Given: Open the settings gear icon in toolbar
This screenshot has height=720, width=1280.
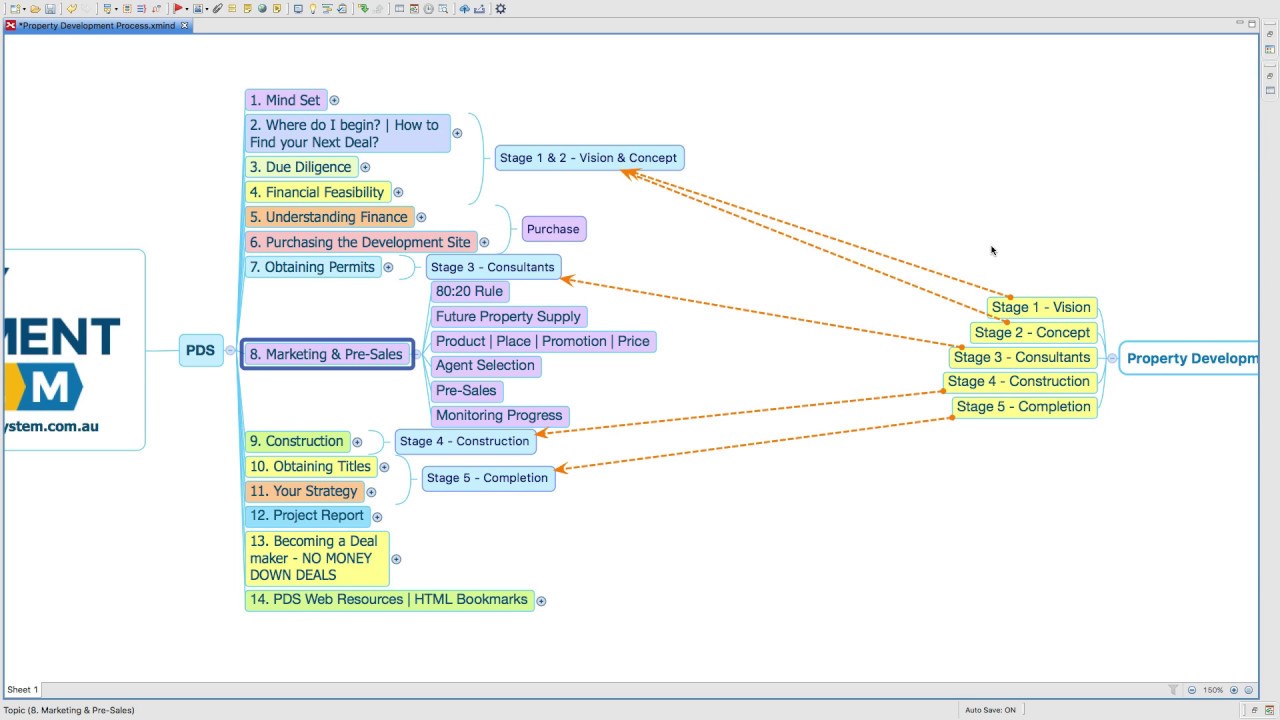Looking at the screenshot, I should tap(500, 8).
